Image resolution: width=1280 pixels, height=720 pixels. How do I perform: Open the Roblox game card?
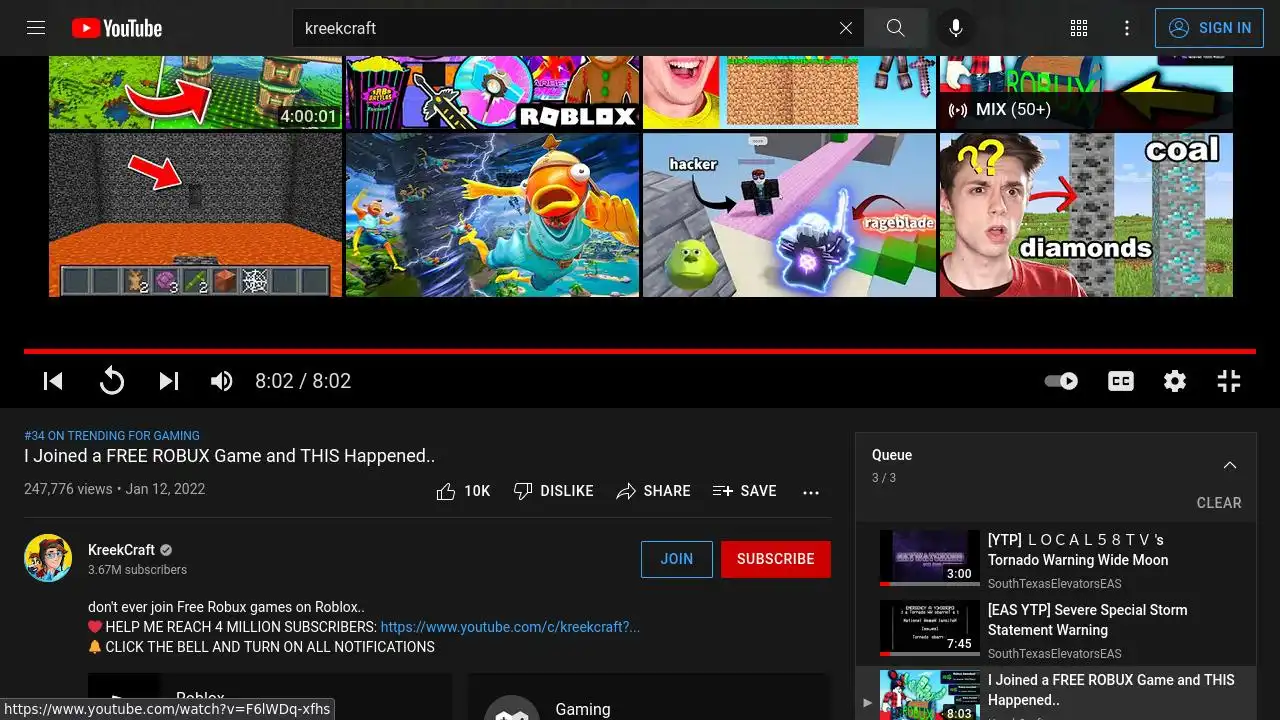[270, 697]
